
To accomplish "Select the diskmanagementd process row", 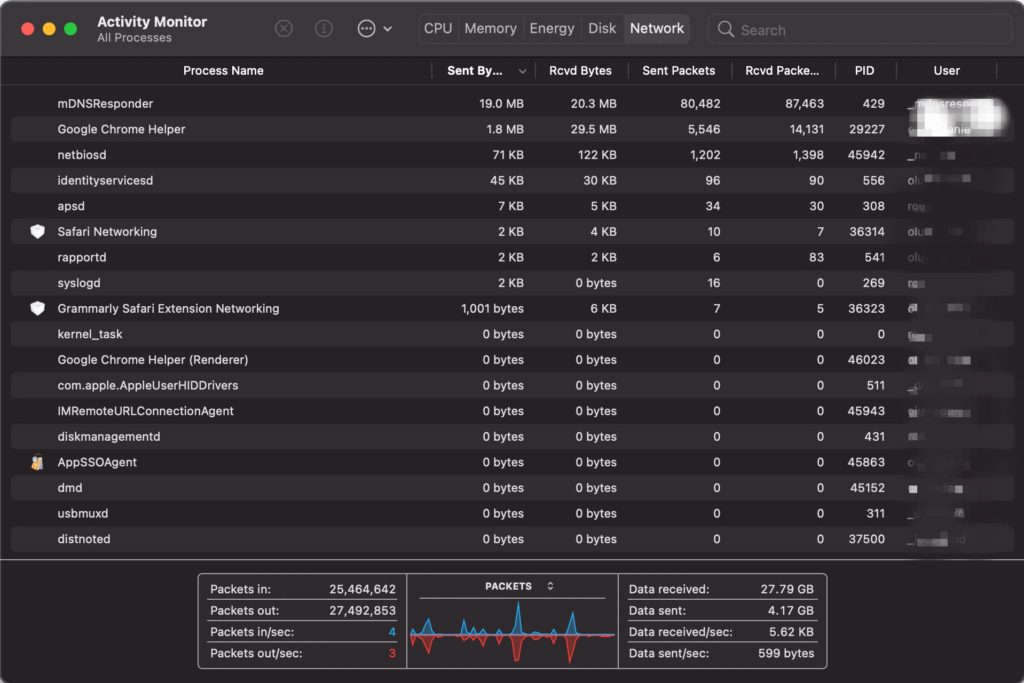I will click(x=512, y=436).
